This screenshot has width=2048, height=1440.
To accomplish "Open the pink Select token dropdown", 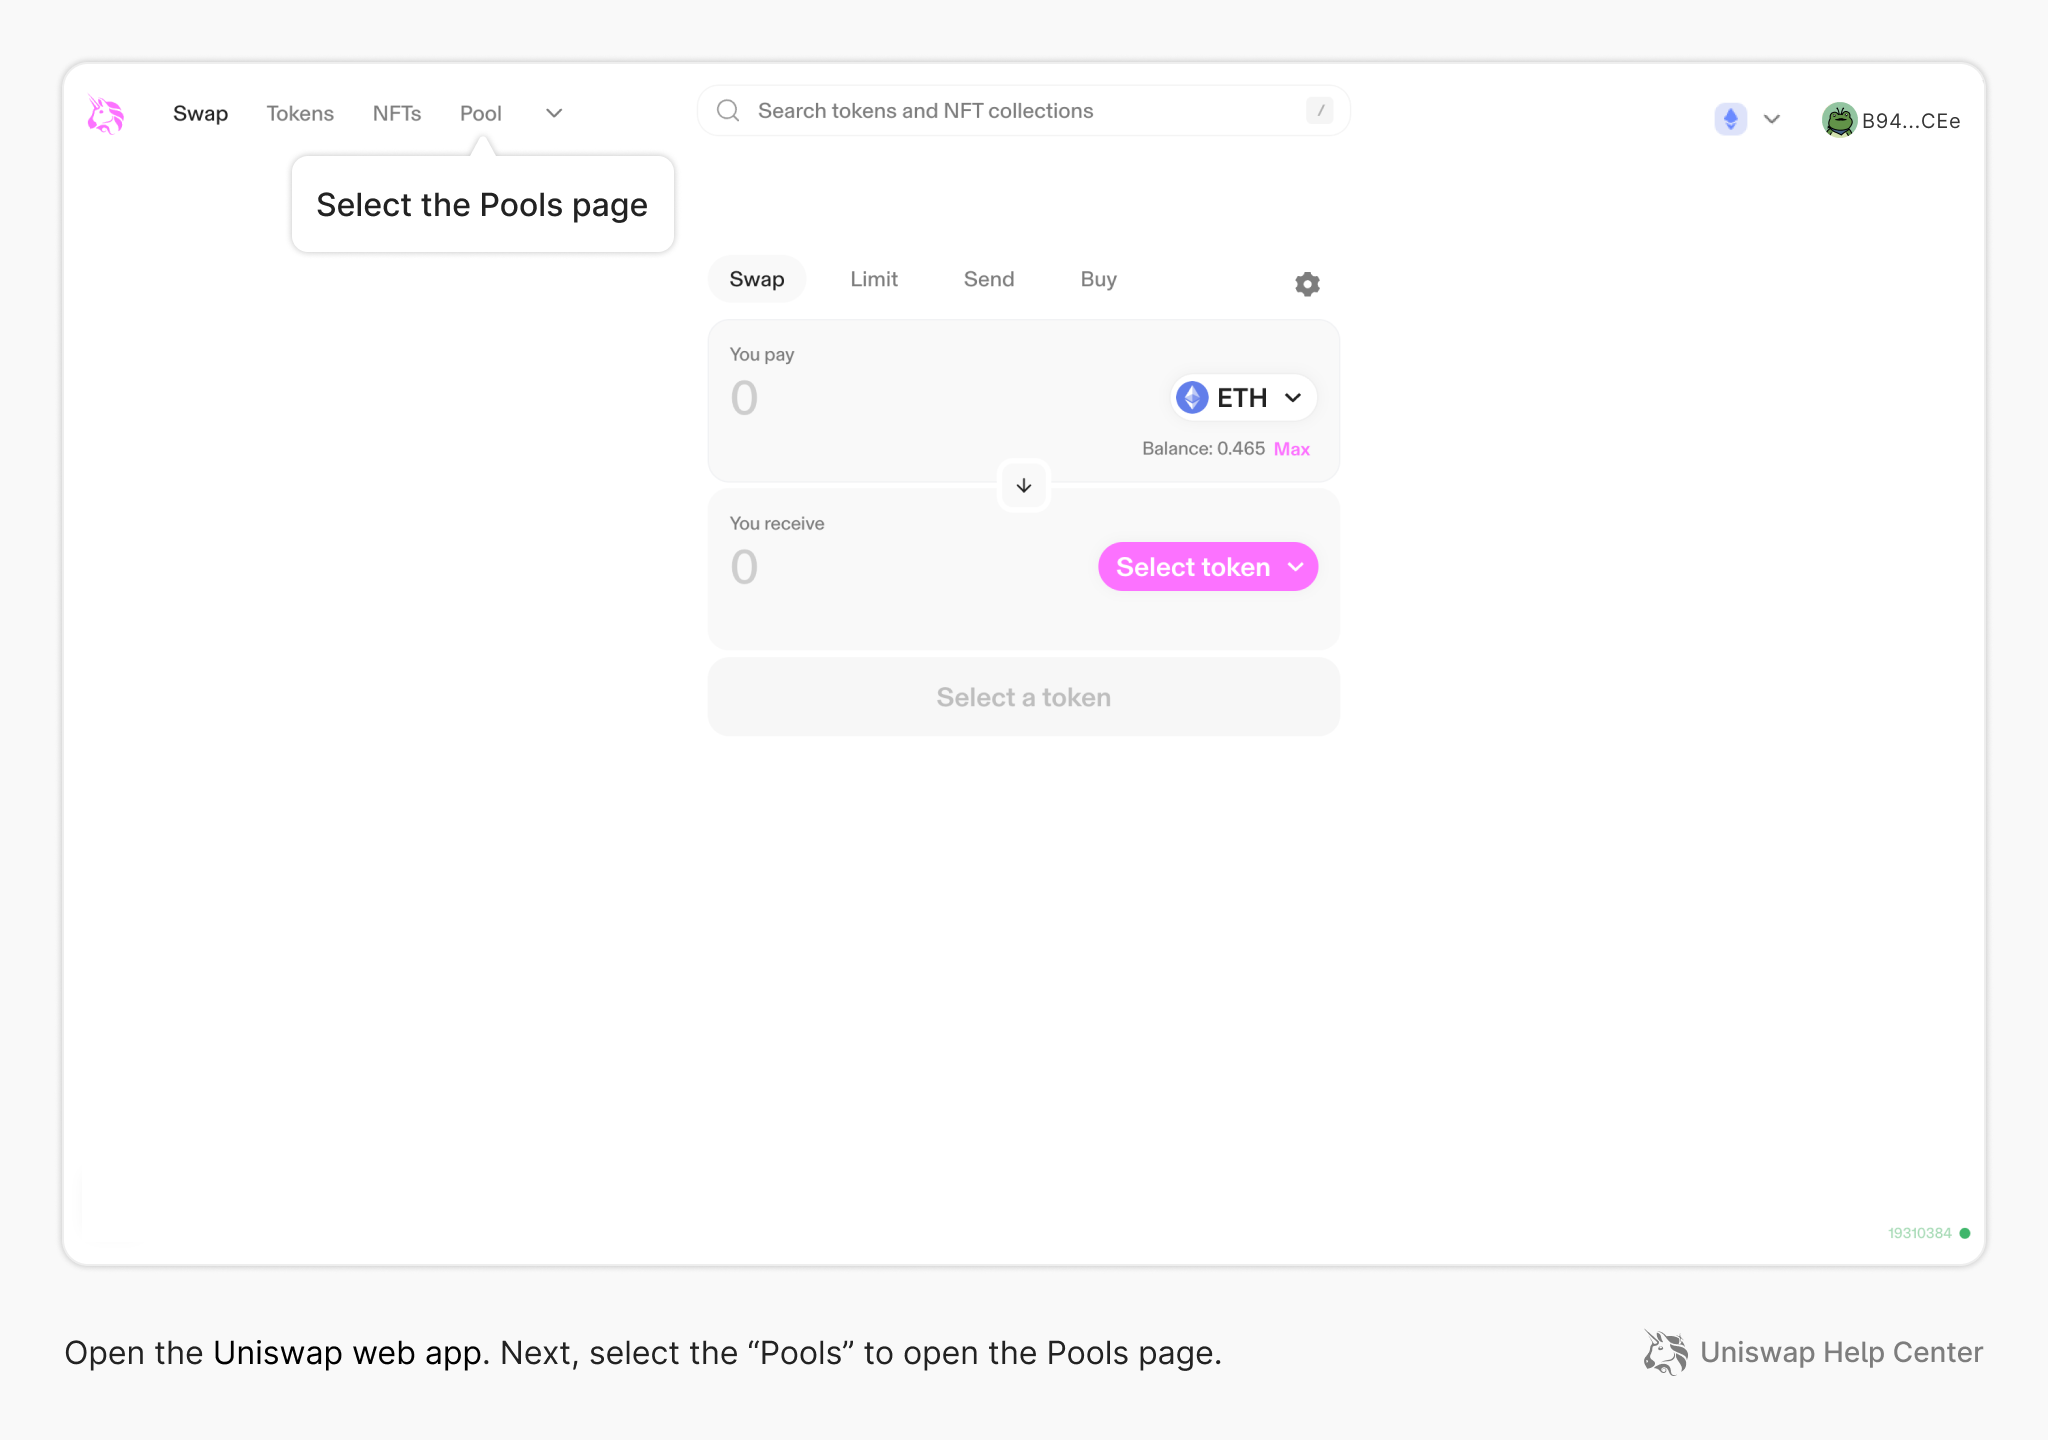I will (1207, 567).
